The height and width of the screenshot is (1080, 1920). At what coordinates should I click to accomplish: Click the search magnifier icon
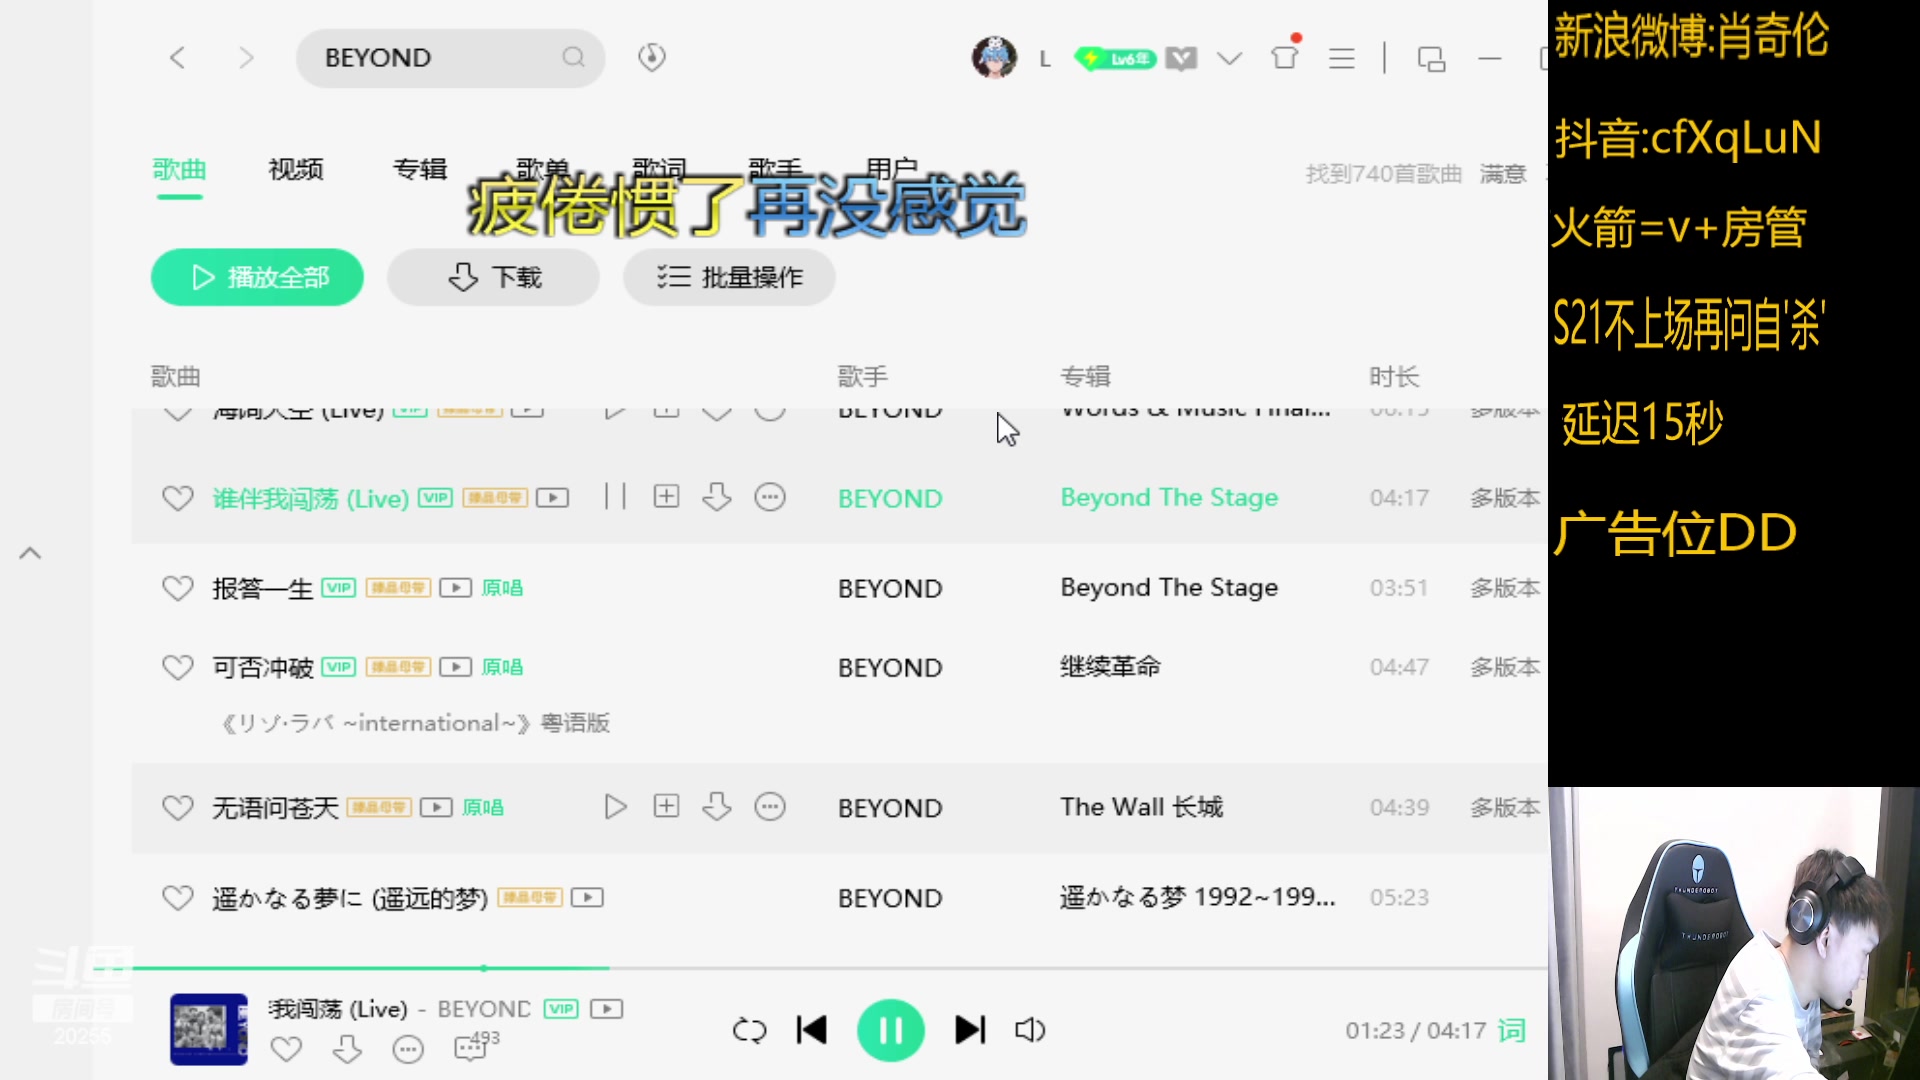coord(573,57)
